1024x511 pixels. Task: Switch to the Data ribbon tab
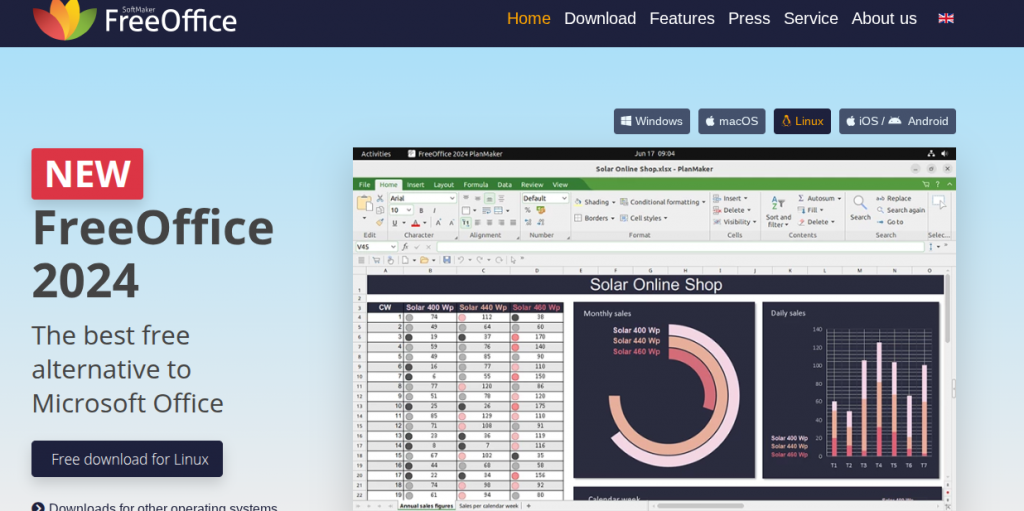click(x=504, y=185)
